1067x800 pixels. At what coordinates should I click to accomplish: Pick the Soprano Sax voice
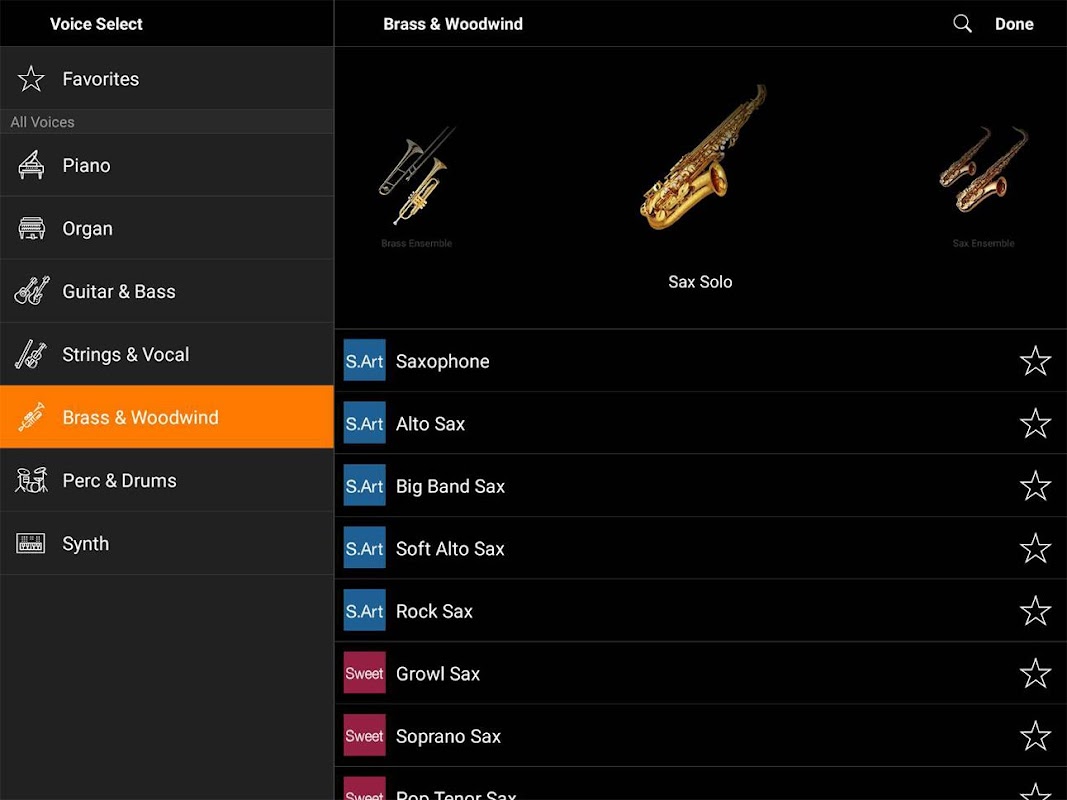tap(448, 737)
